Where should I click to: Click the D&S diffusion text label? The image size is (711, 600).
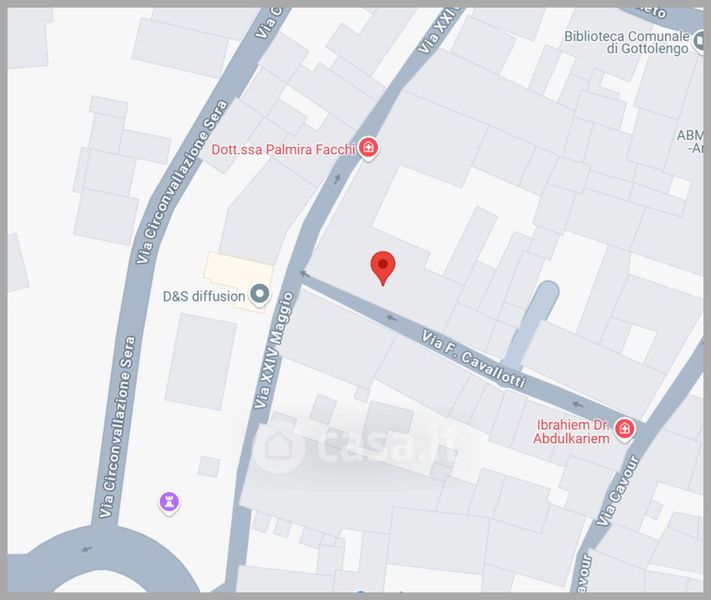204,296
